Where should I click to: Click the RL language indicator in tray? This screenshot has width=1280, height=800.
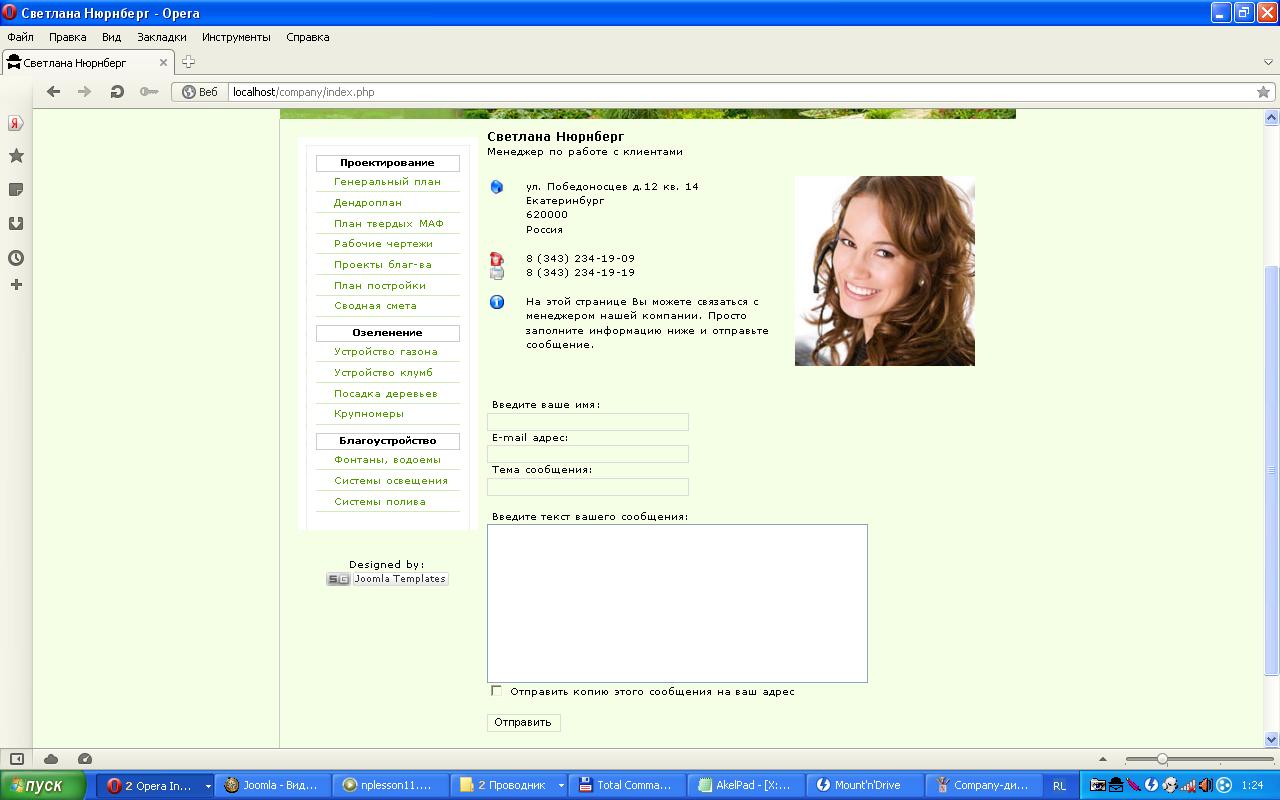click(1060, 786)
